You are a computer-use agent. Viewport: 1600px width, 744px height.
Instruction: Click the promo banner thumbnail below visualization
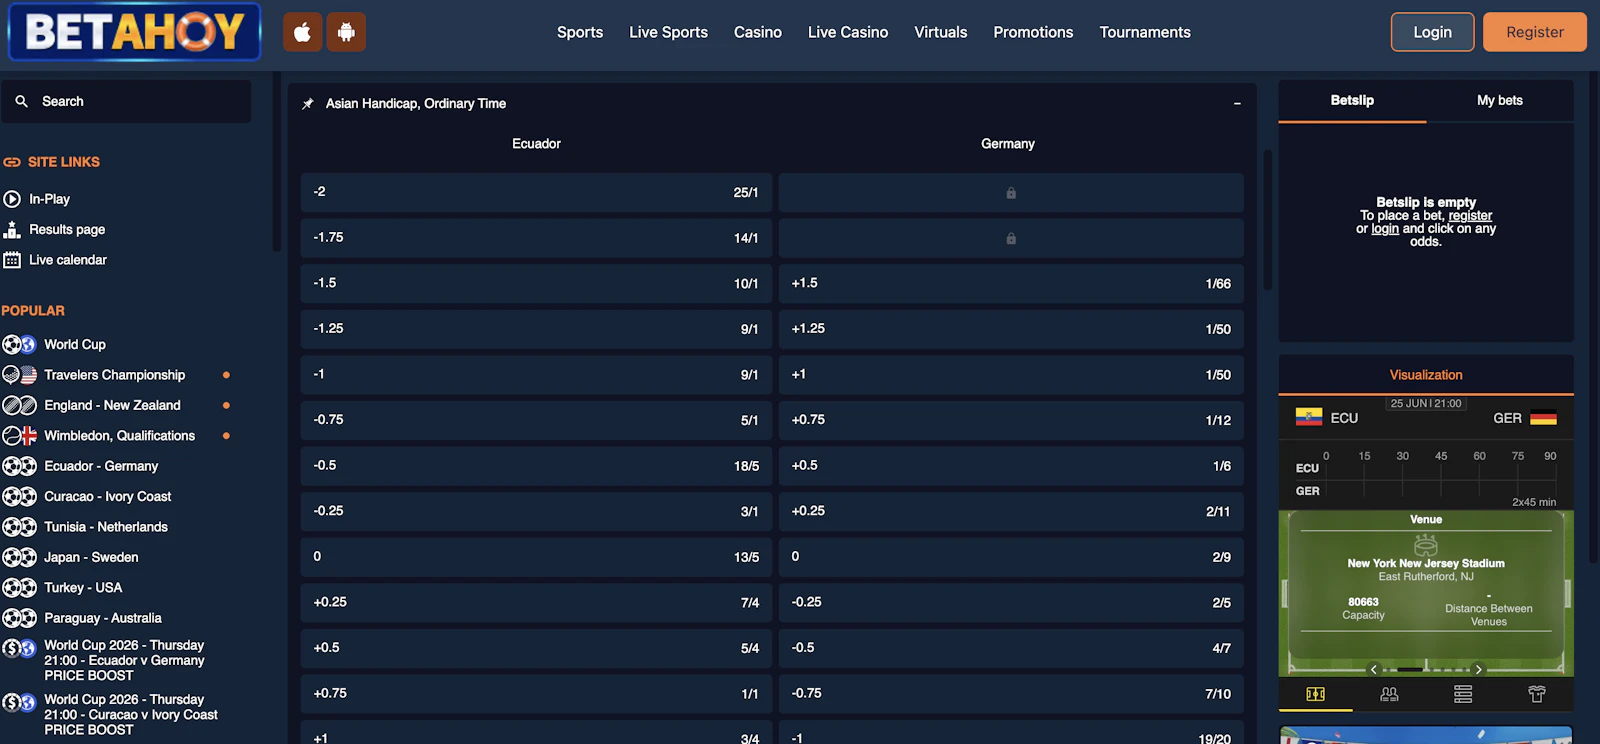1426,735
